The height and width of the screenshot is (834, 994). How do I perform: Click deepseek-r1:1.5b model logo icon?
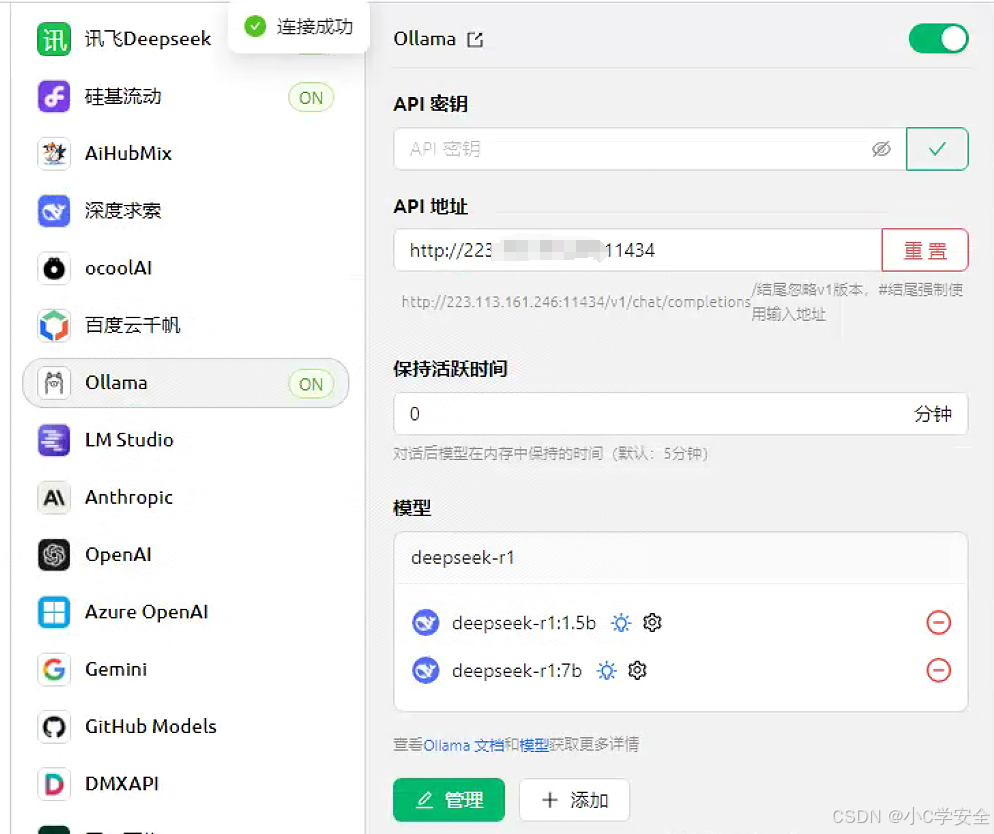click(x=426, y=622)
